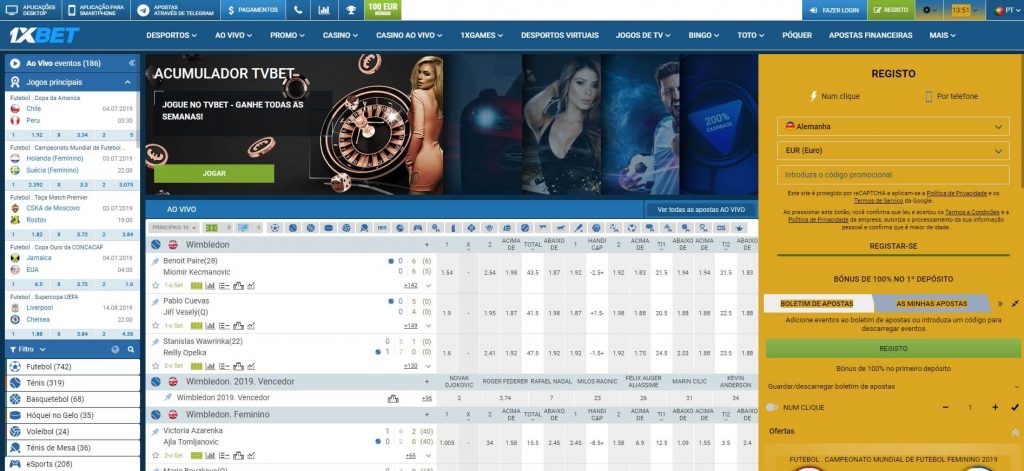
Task: Select registration Por telefone
Action: pyautogui.click(x=952, y=97)
